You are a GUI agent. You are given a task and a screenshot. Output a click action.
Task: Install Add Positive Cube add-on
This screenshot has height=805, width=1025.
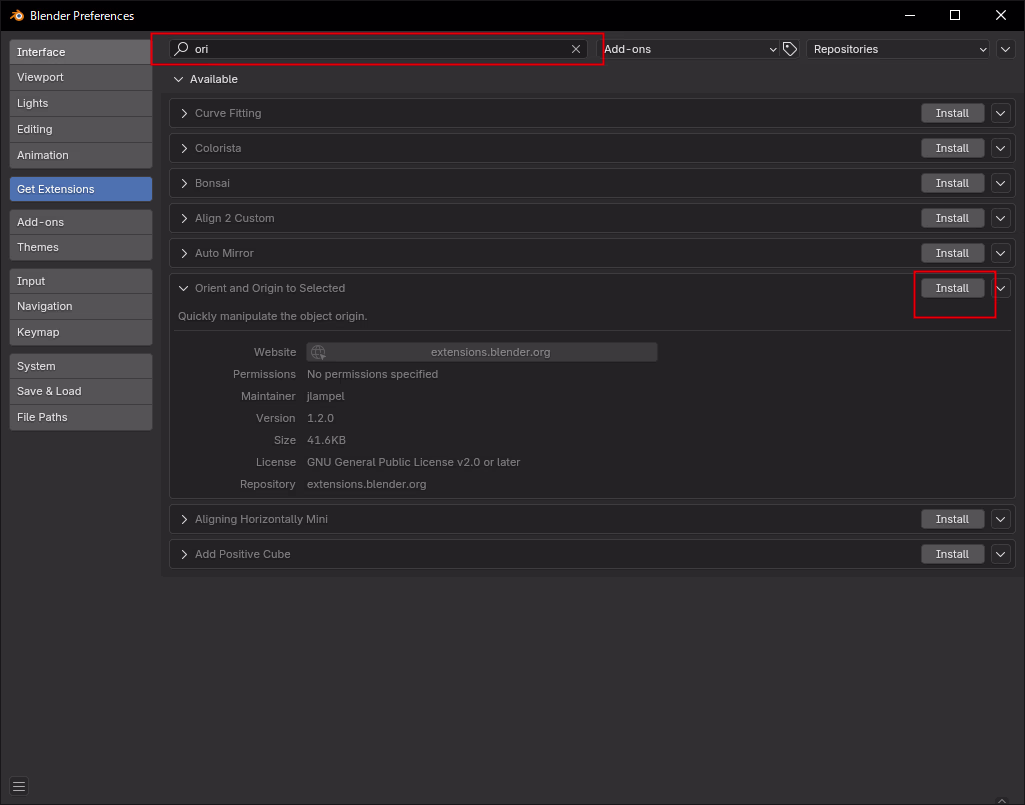pos(952,555)
